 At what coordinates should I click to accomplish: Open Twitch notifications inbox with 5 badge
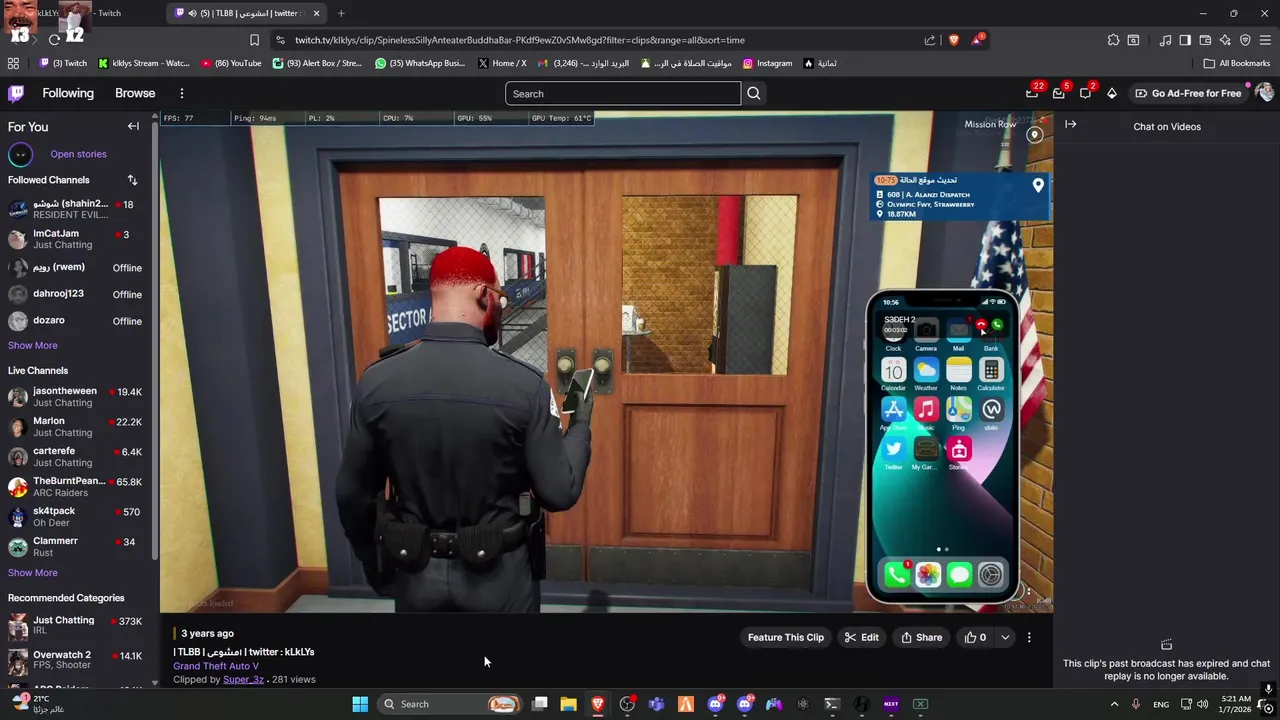(x=1059, y=93)
